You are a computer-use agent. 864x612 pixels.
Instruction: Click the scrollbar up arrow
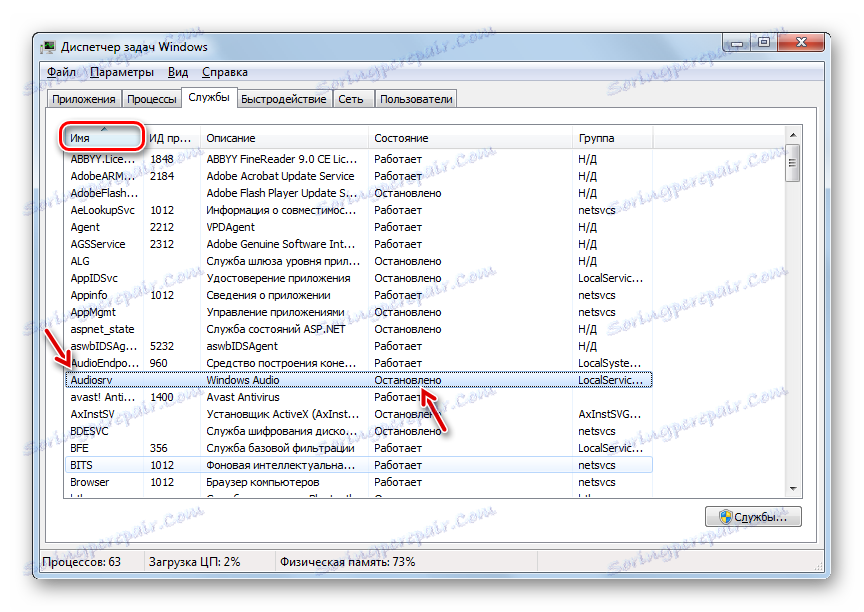[x=793, y=134]
